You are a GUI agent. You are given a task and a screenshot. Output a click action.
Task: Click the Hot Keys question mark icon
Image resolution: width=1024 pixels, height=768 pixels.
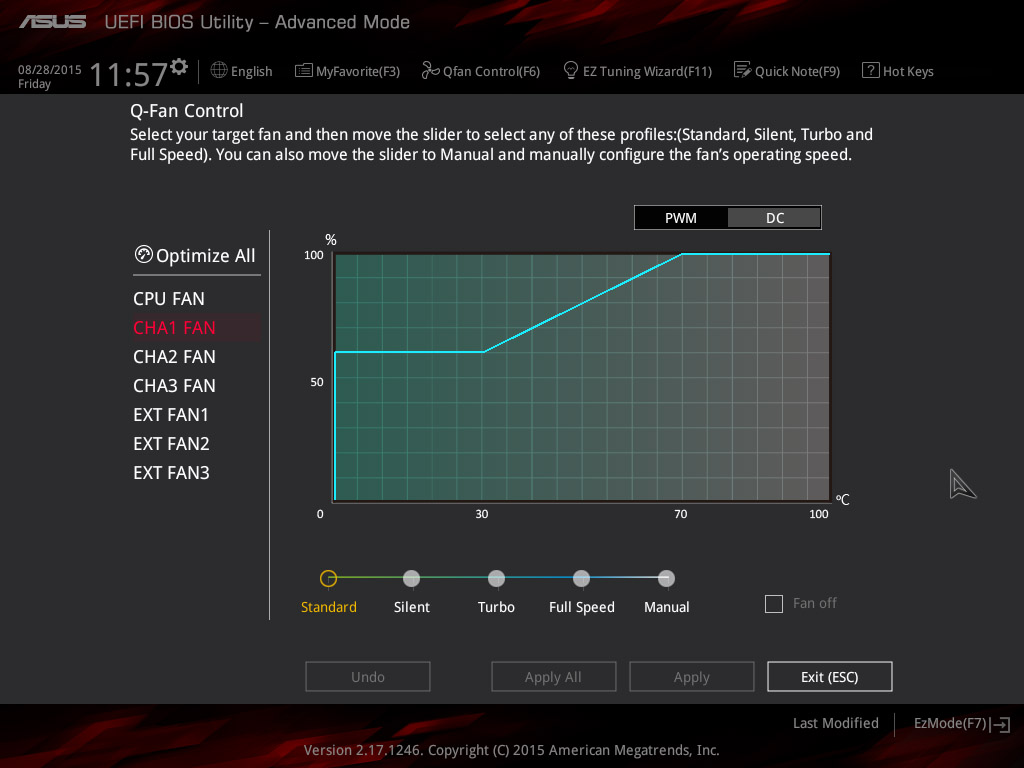(871, 70)
